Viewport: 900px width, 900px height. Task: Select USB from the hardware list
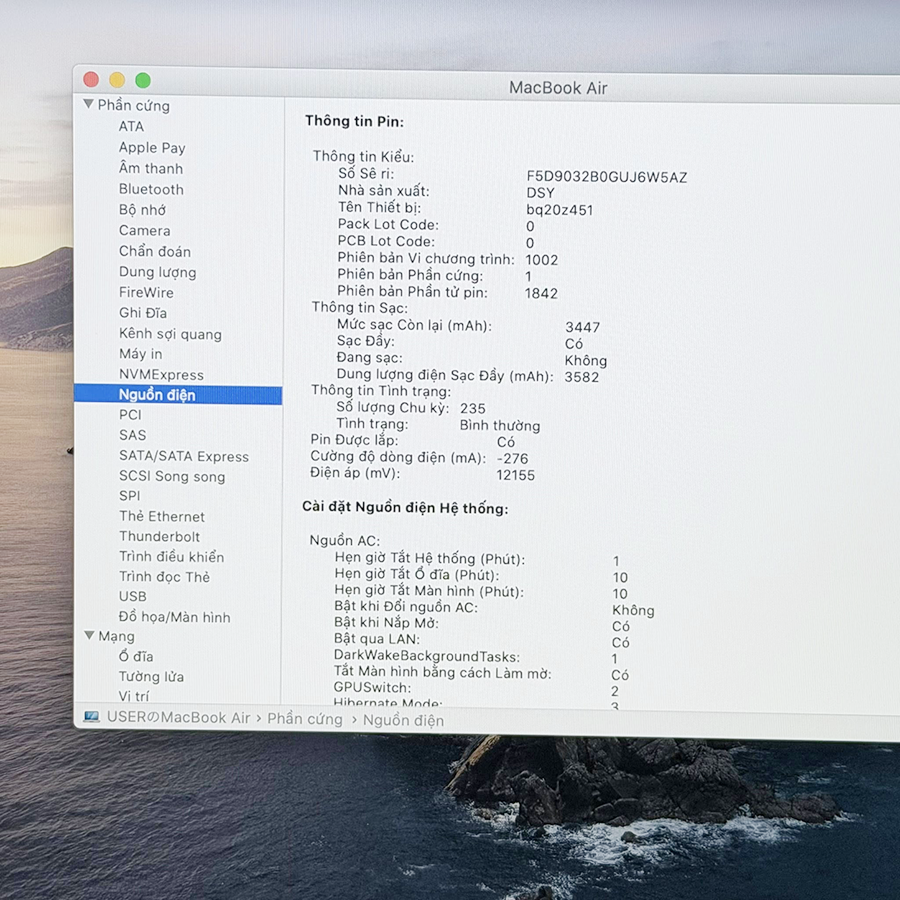click(x=132, y=596)
